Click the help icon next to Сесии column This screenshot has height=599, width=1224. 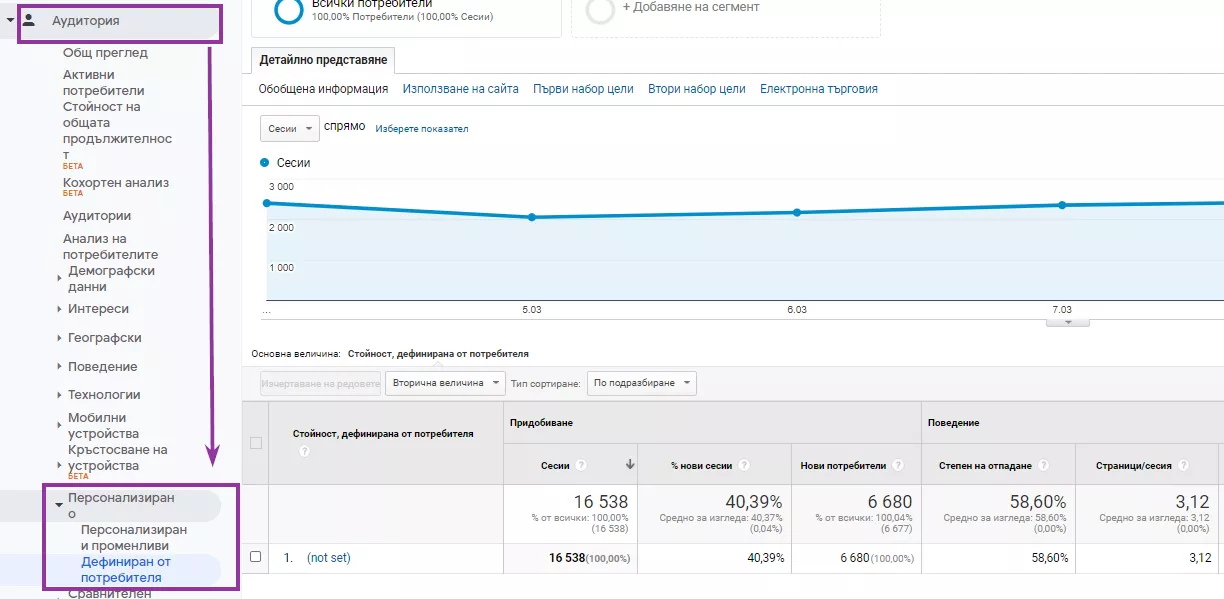click(581, 465)
